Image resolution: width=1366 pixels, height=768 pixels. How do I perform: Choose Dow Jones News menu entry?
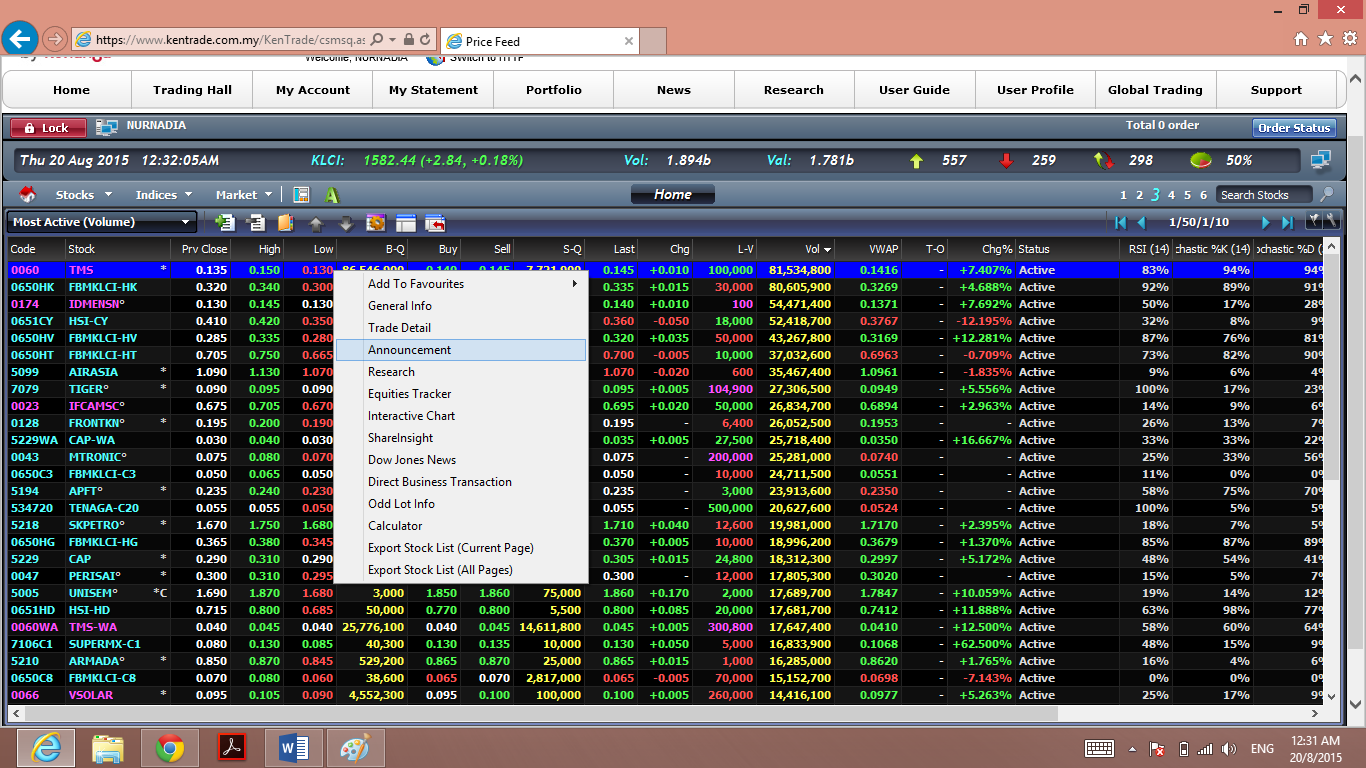460,460
